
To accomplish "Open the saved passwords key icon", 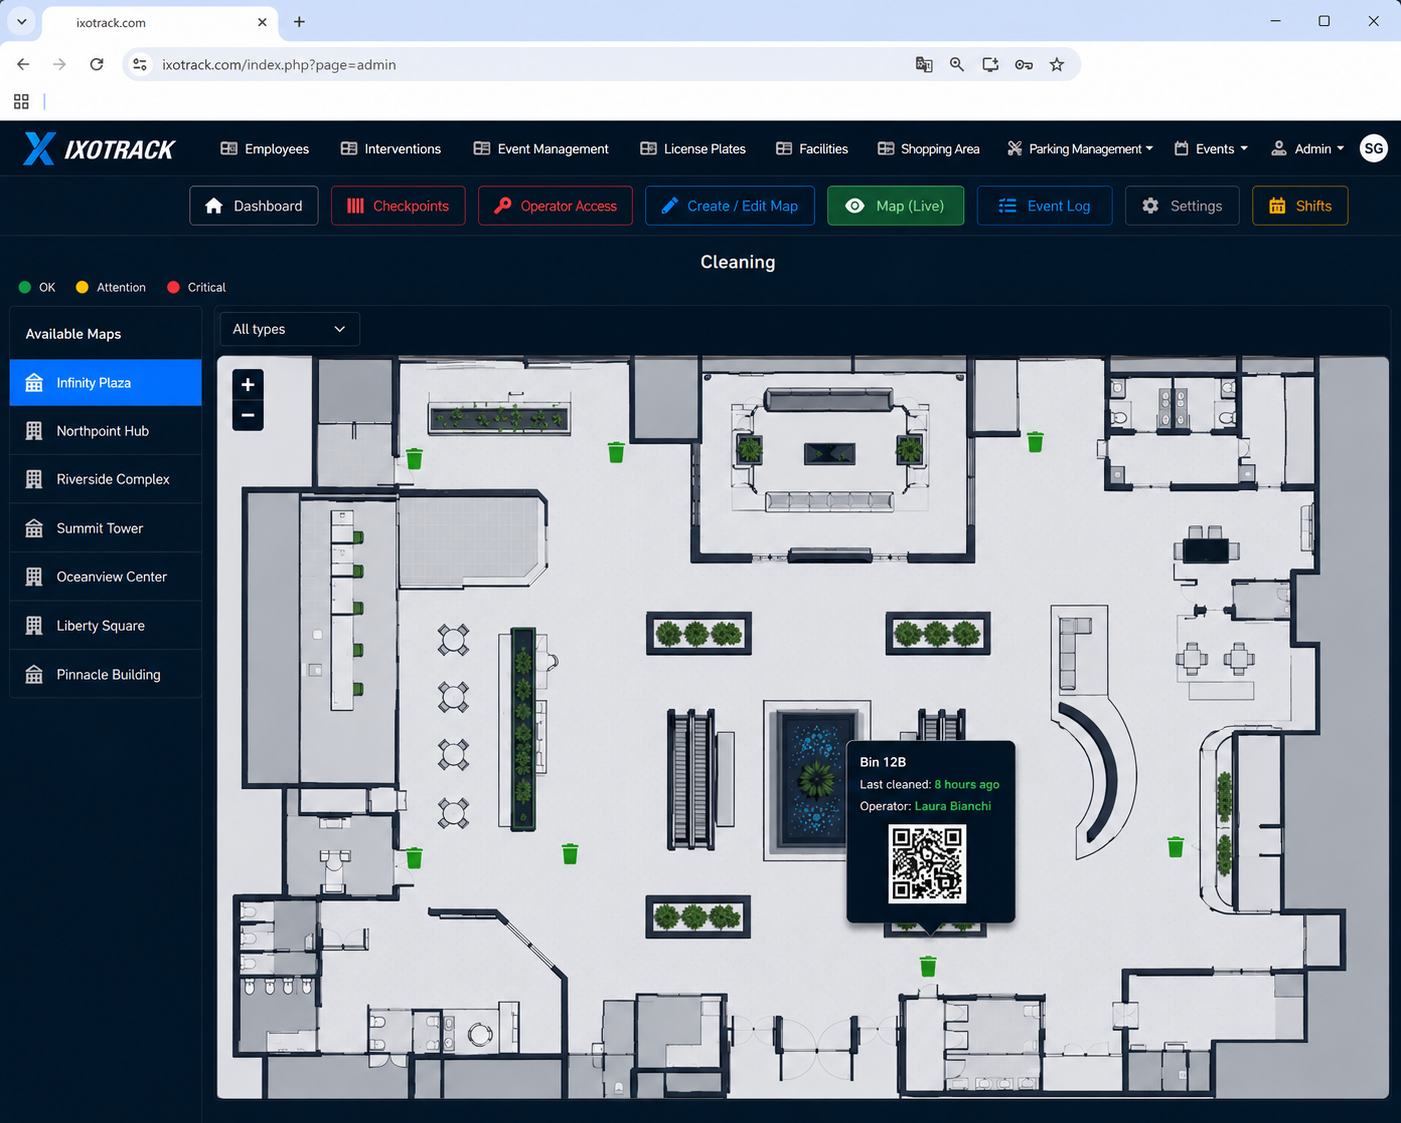I will click(1023, 64).
